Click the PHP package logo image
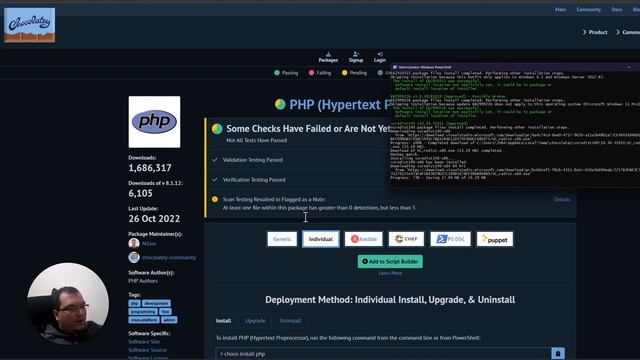 pyautogui.click(x=154, y=122)
